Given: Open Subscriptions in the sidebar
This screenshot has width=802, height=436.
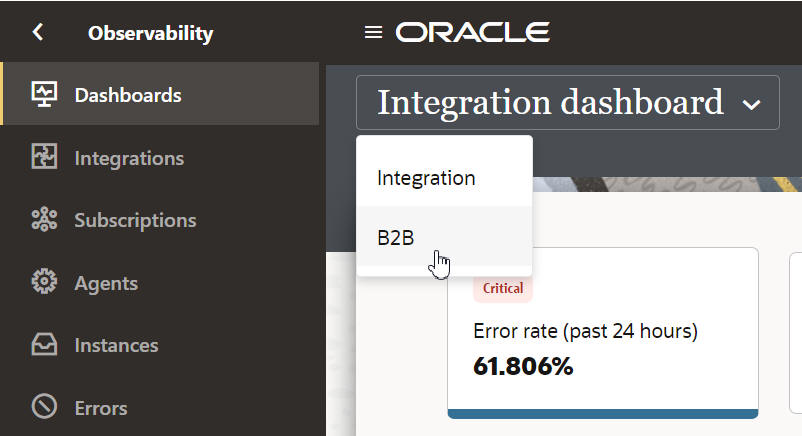Looking at the screenshot, I should click(135, 220).
